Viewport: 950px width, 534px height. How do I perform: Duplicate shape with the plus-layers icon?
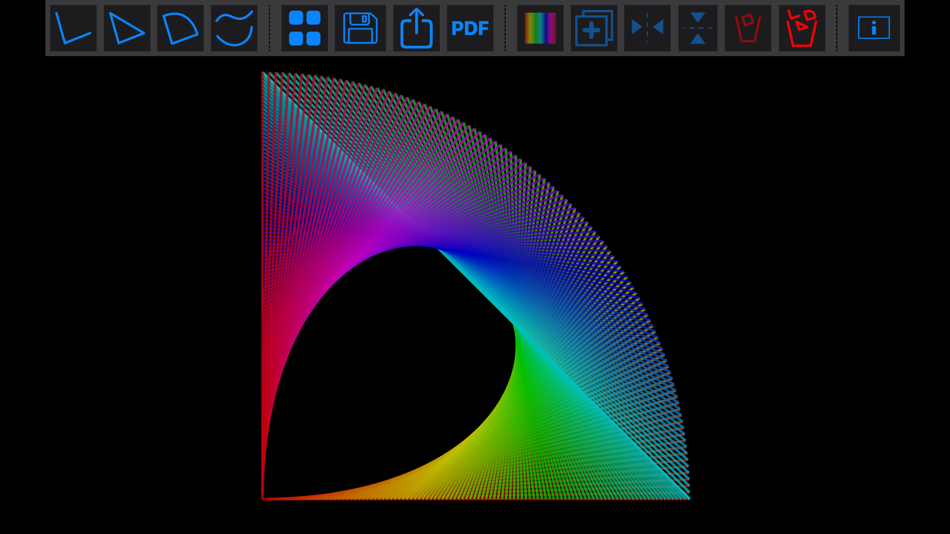coord(594,28)
